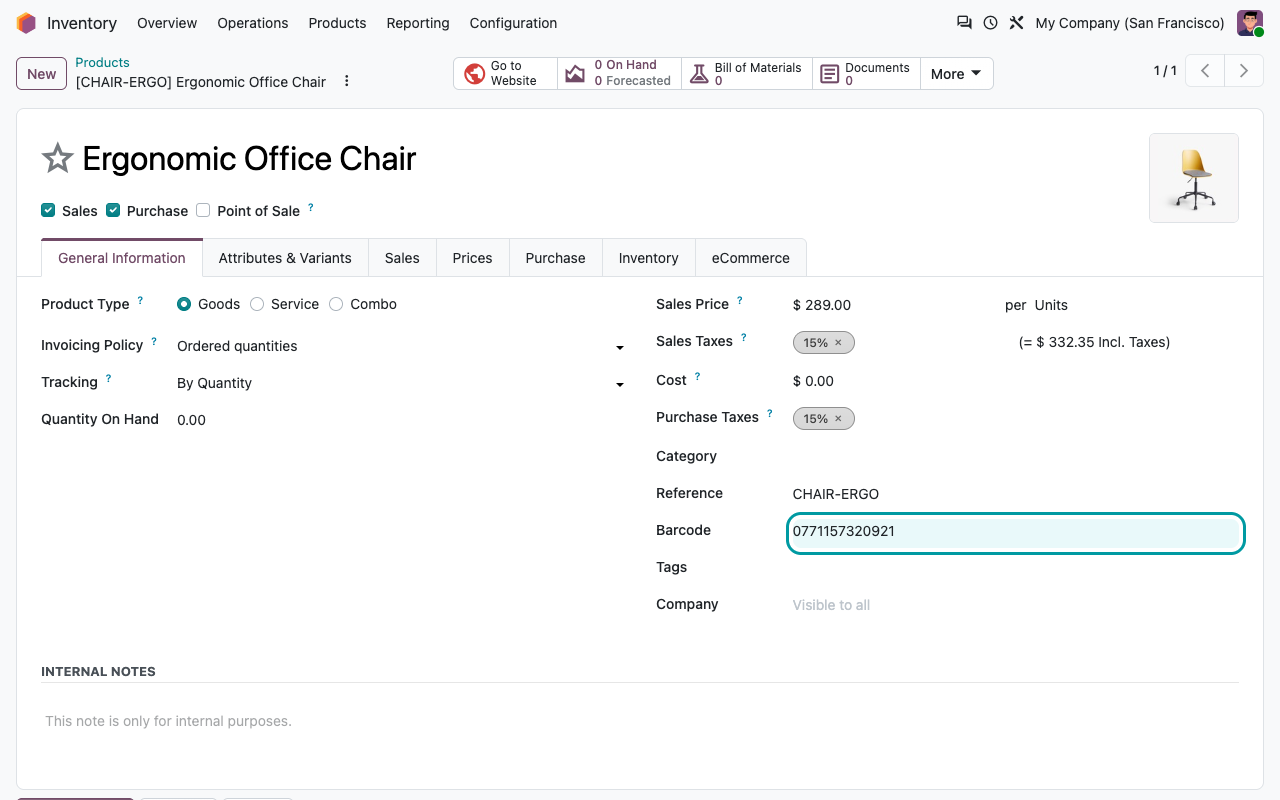Open the More actions dropdown

coord(956,73)
